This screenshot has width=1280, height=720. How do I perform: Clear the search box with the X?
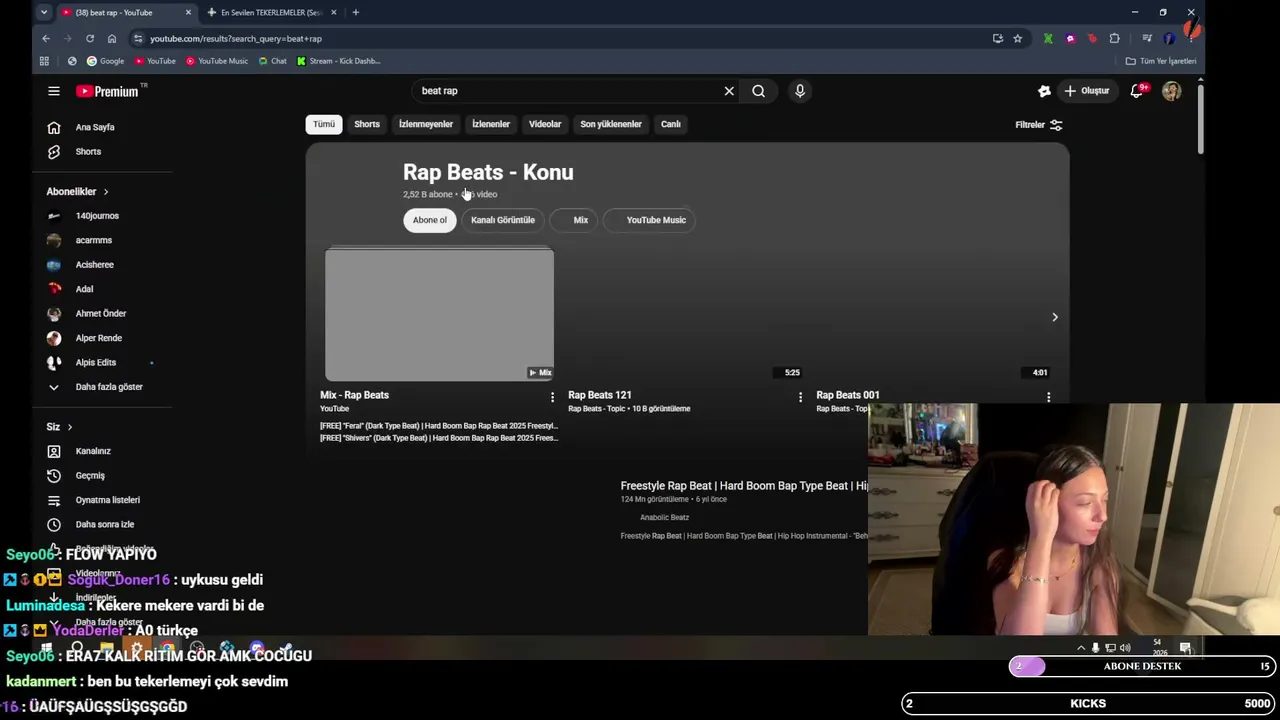(x=729, y=91)
